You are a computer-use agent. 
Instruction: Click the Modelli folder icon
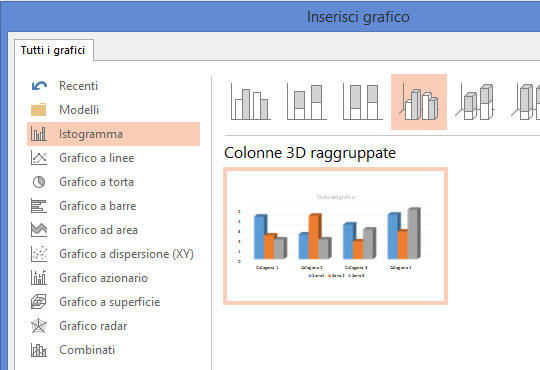[39, 110]
